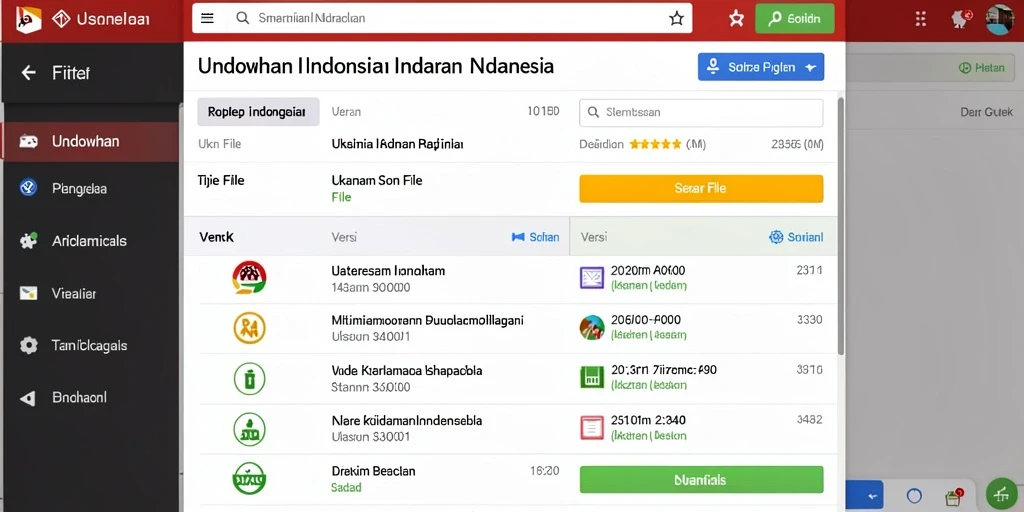Click the five-star rating
This screenshot has height=512, width=1024.
coord(655,144)
